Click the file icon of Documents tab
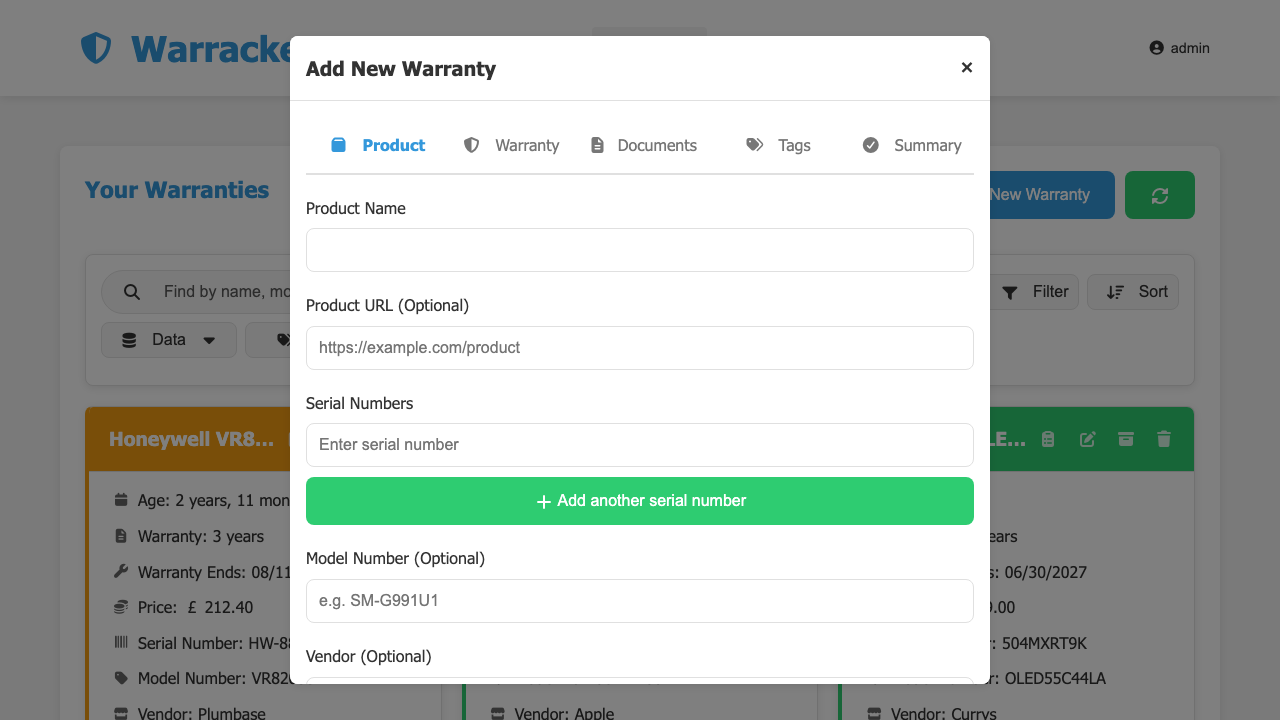 click(597, 145)
